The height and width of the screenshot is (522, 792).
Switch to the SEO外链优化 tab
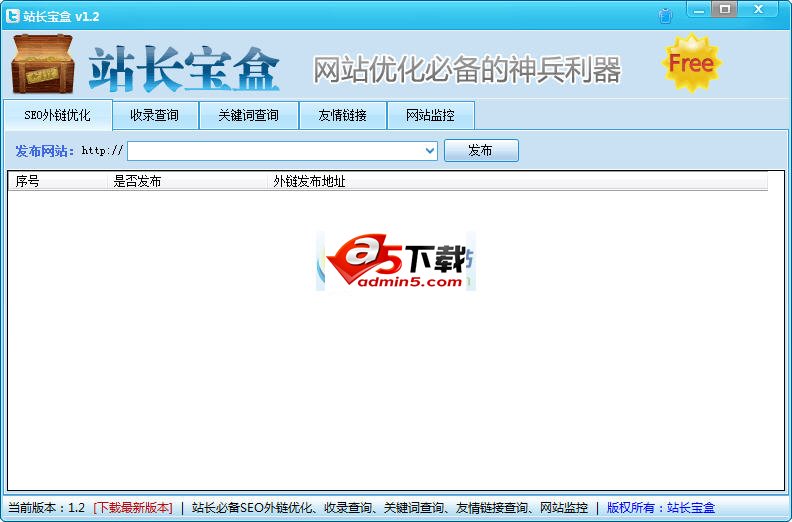tap(58, 115)
